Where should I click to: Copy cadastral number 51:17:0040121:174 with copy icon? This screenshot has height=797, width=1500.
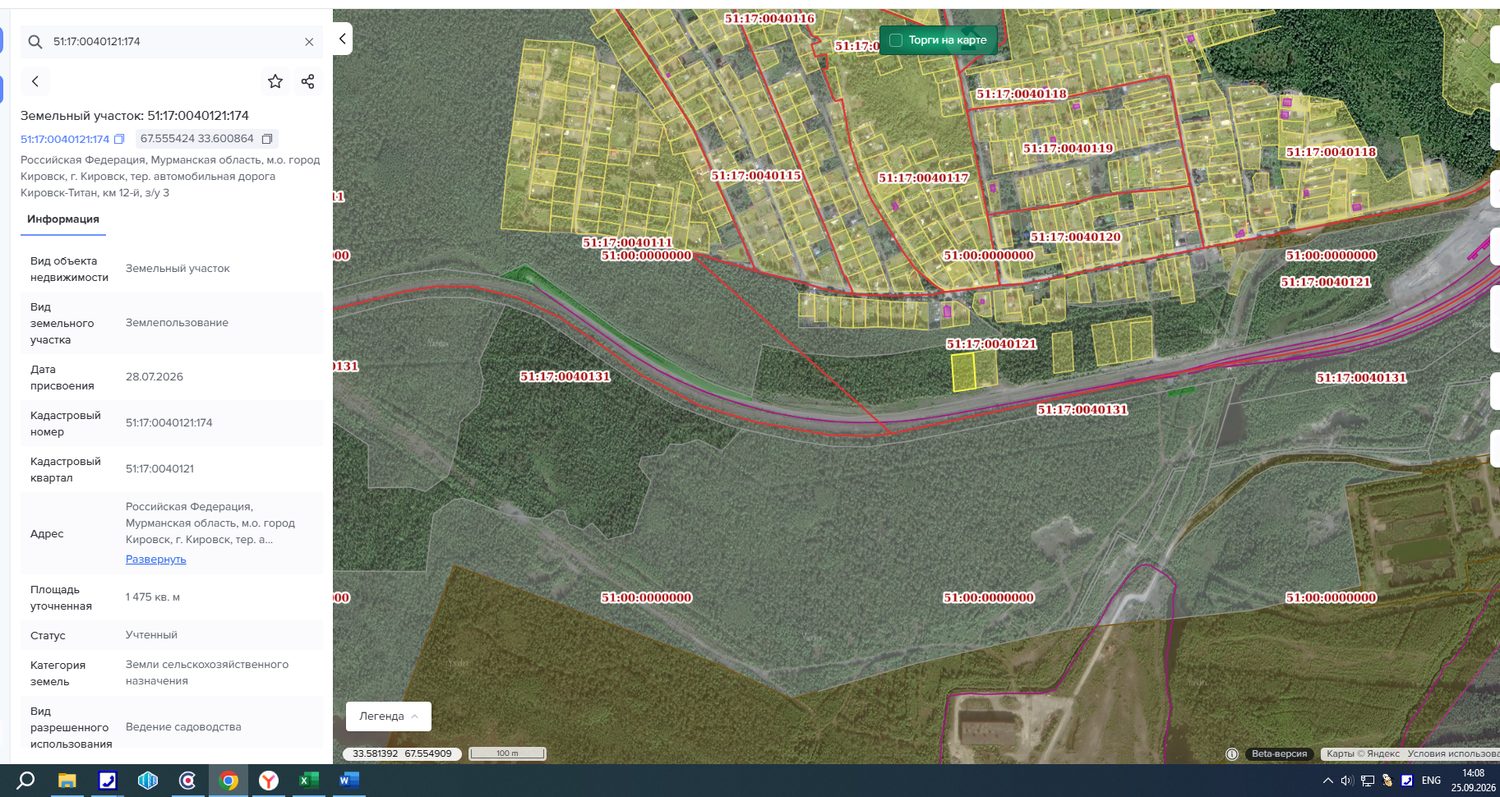[x=119, y=139]
